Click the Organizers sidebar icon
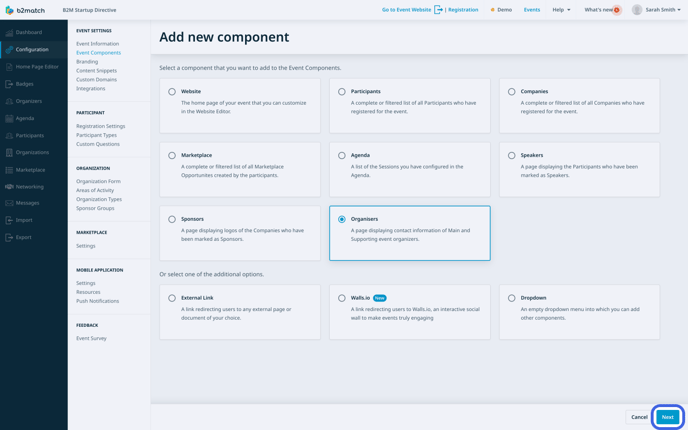The image size is (688, 430). coord(9,101)
